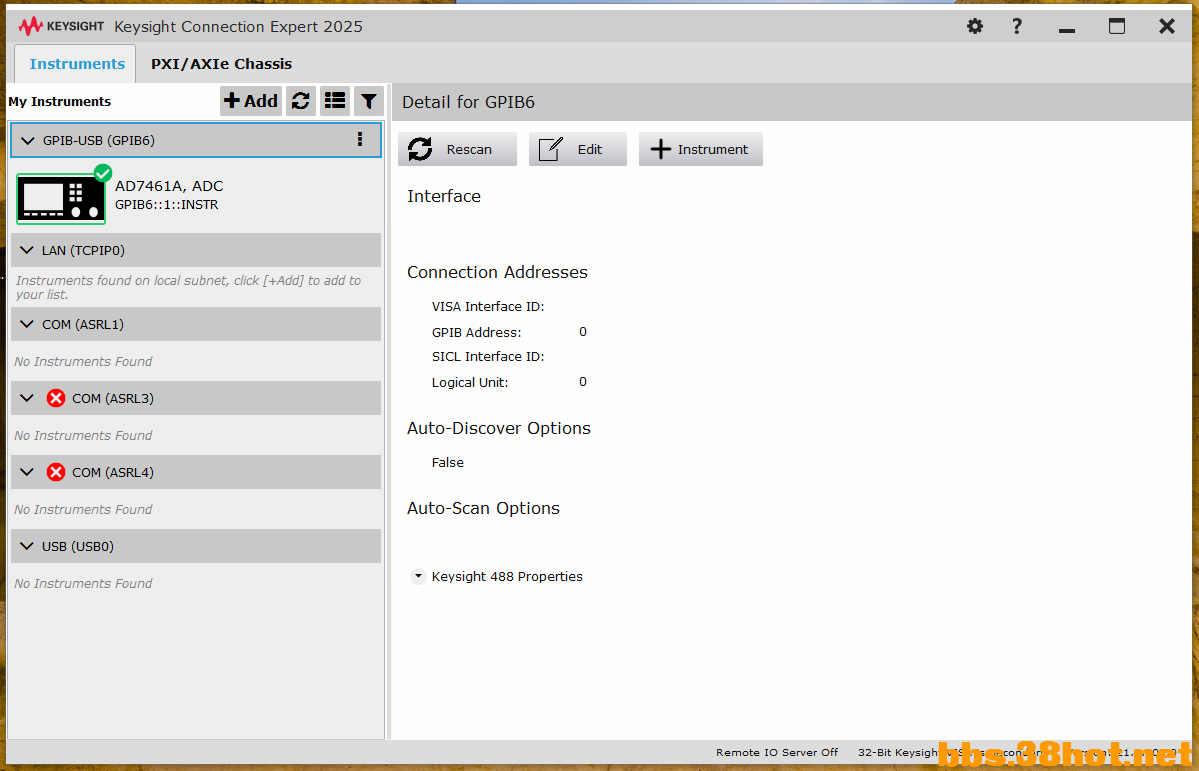The width and height of the screenshot is (1199, 771).
Task: Open the PXI/AXIe Chassis tab
Action: [x=221, y=64]
